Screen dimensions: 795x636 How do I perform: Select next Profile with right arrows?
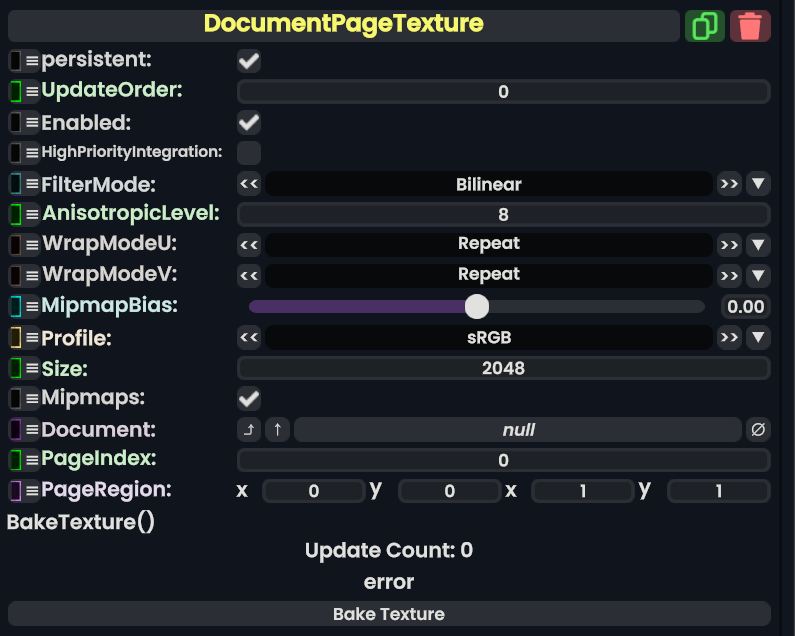click(x=729, y=338)
